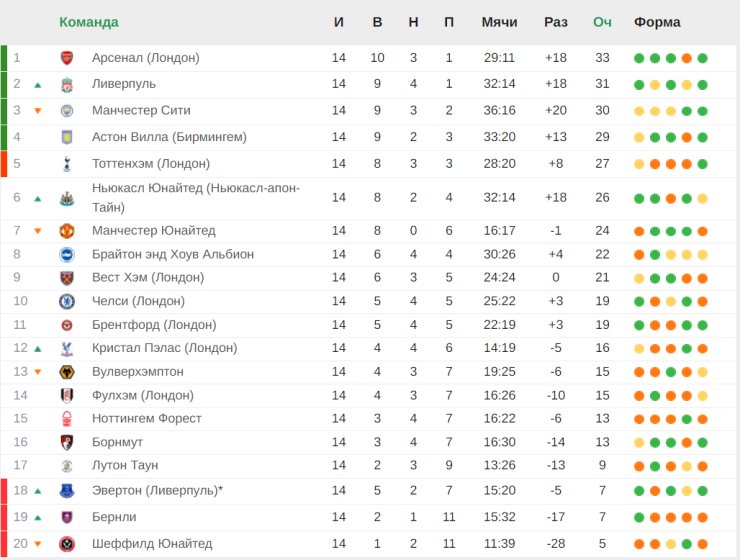Click the Sheffield United crest icon

[67, 544]
